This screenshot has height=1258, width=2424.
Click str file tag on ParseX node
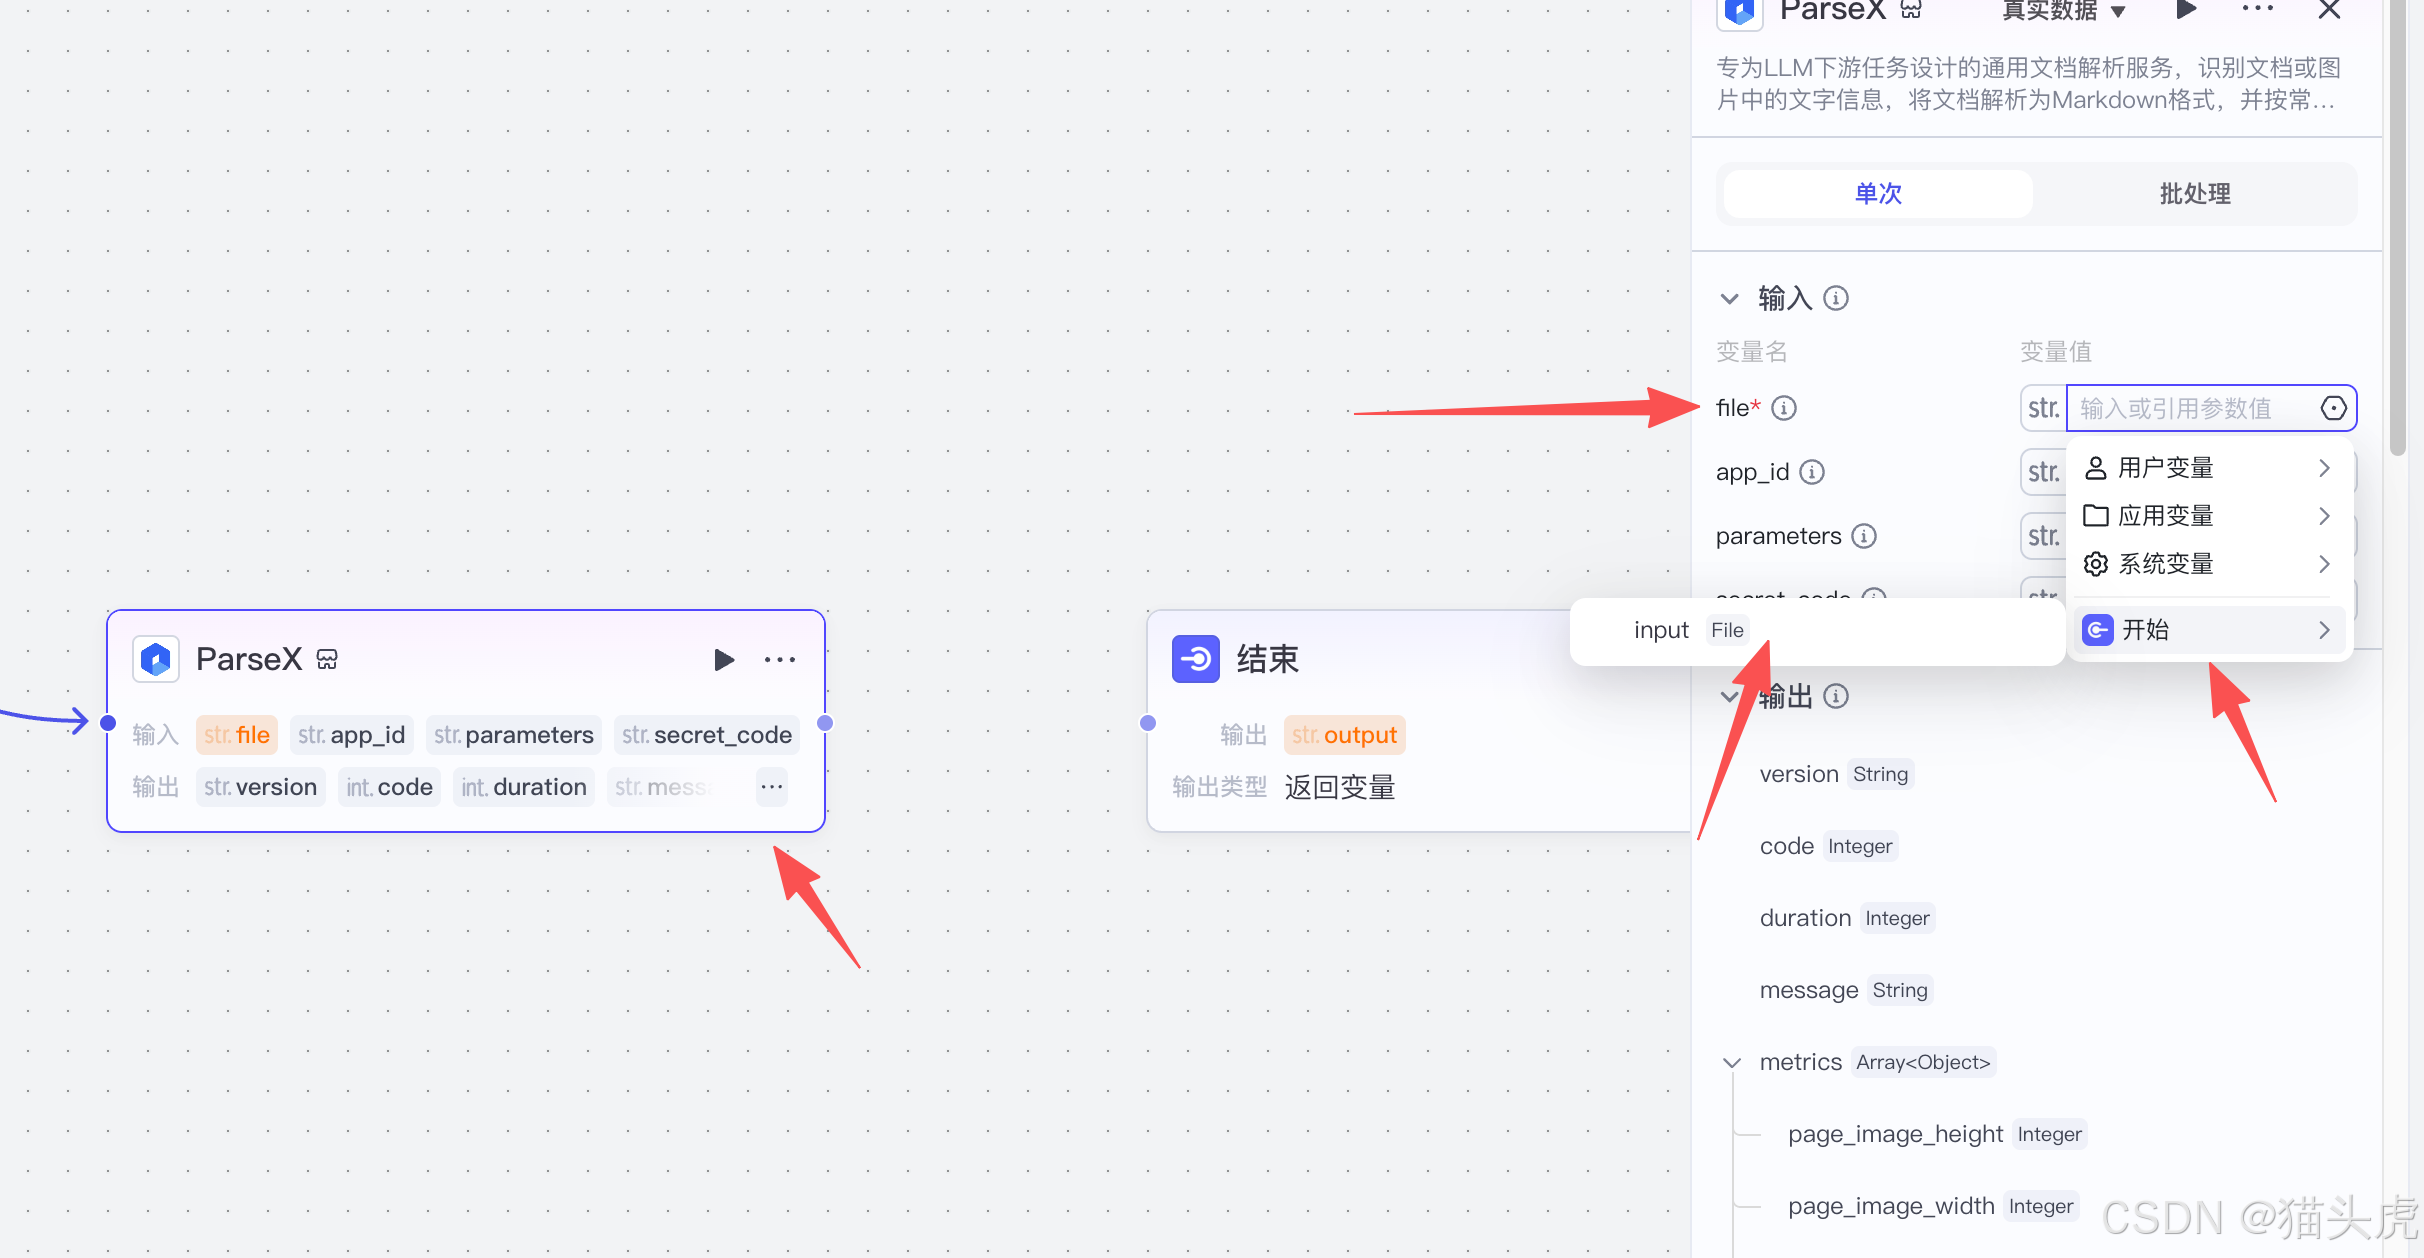pos(237,735)
